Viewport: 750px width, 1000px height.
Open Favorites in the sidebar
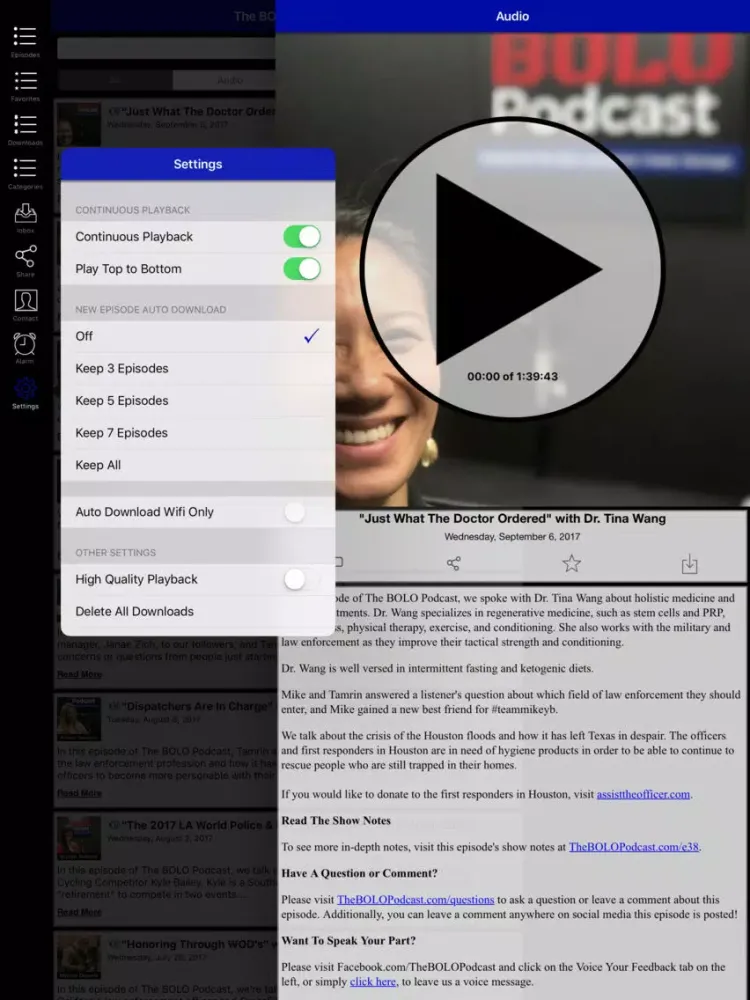tap(25, 85)
